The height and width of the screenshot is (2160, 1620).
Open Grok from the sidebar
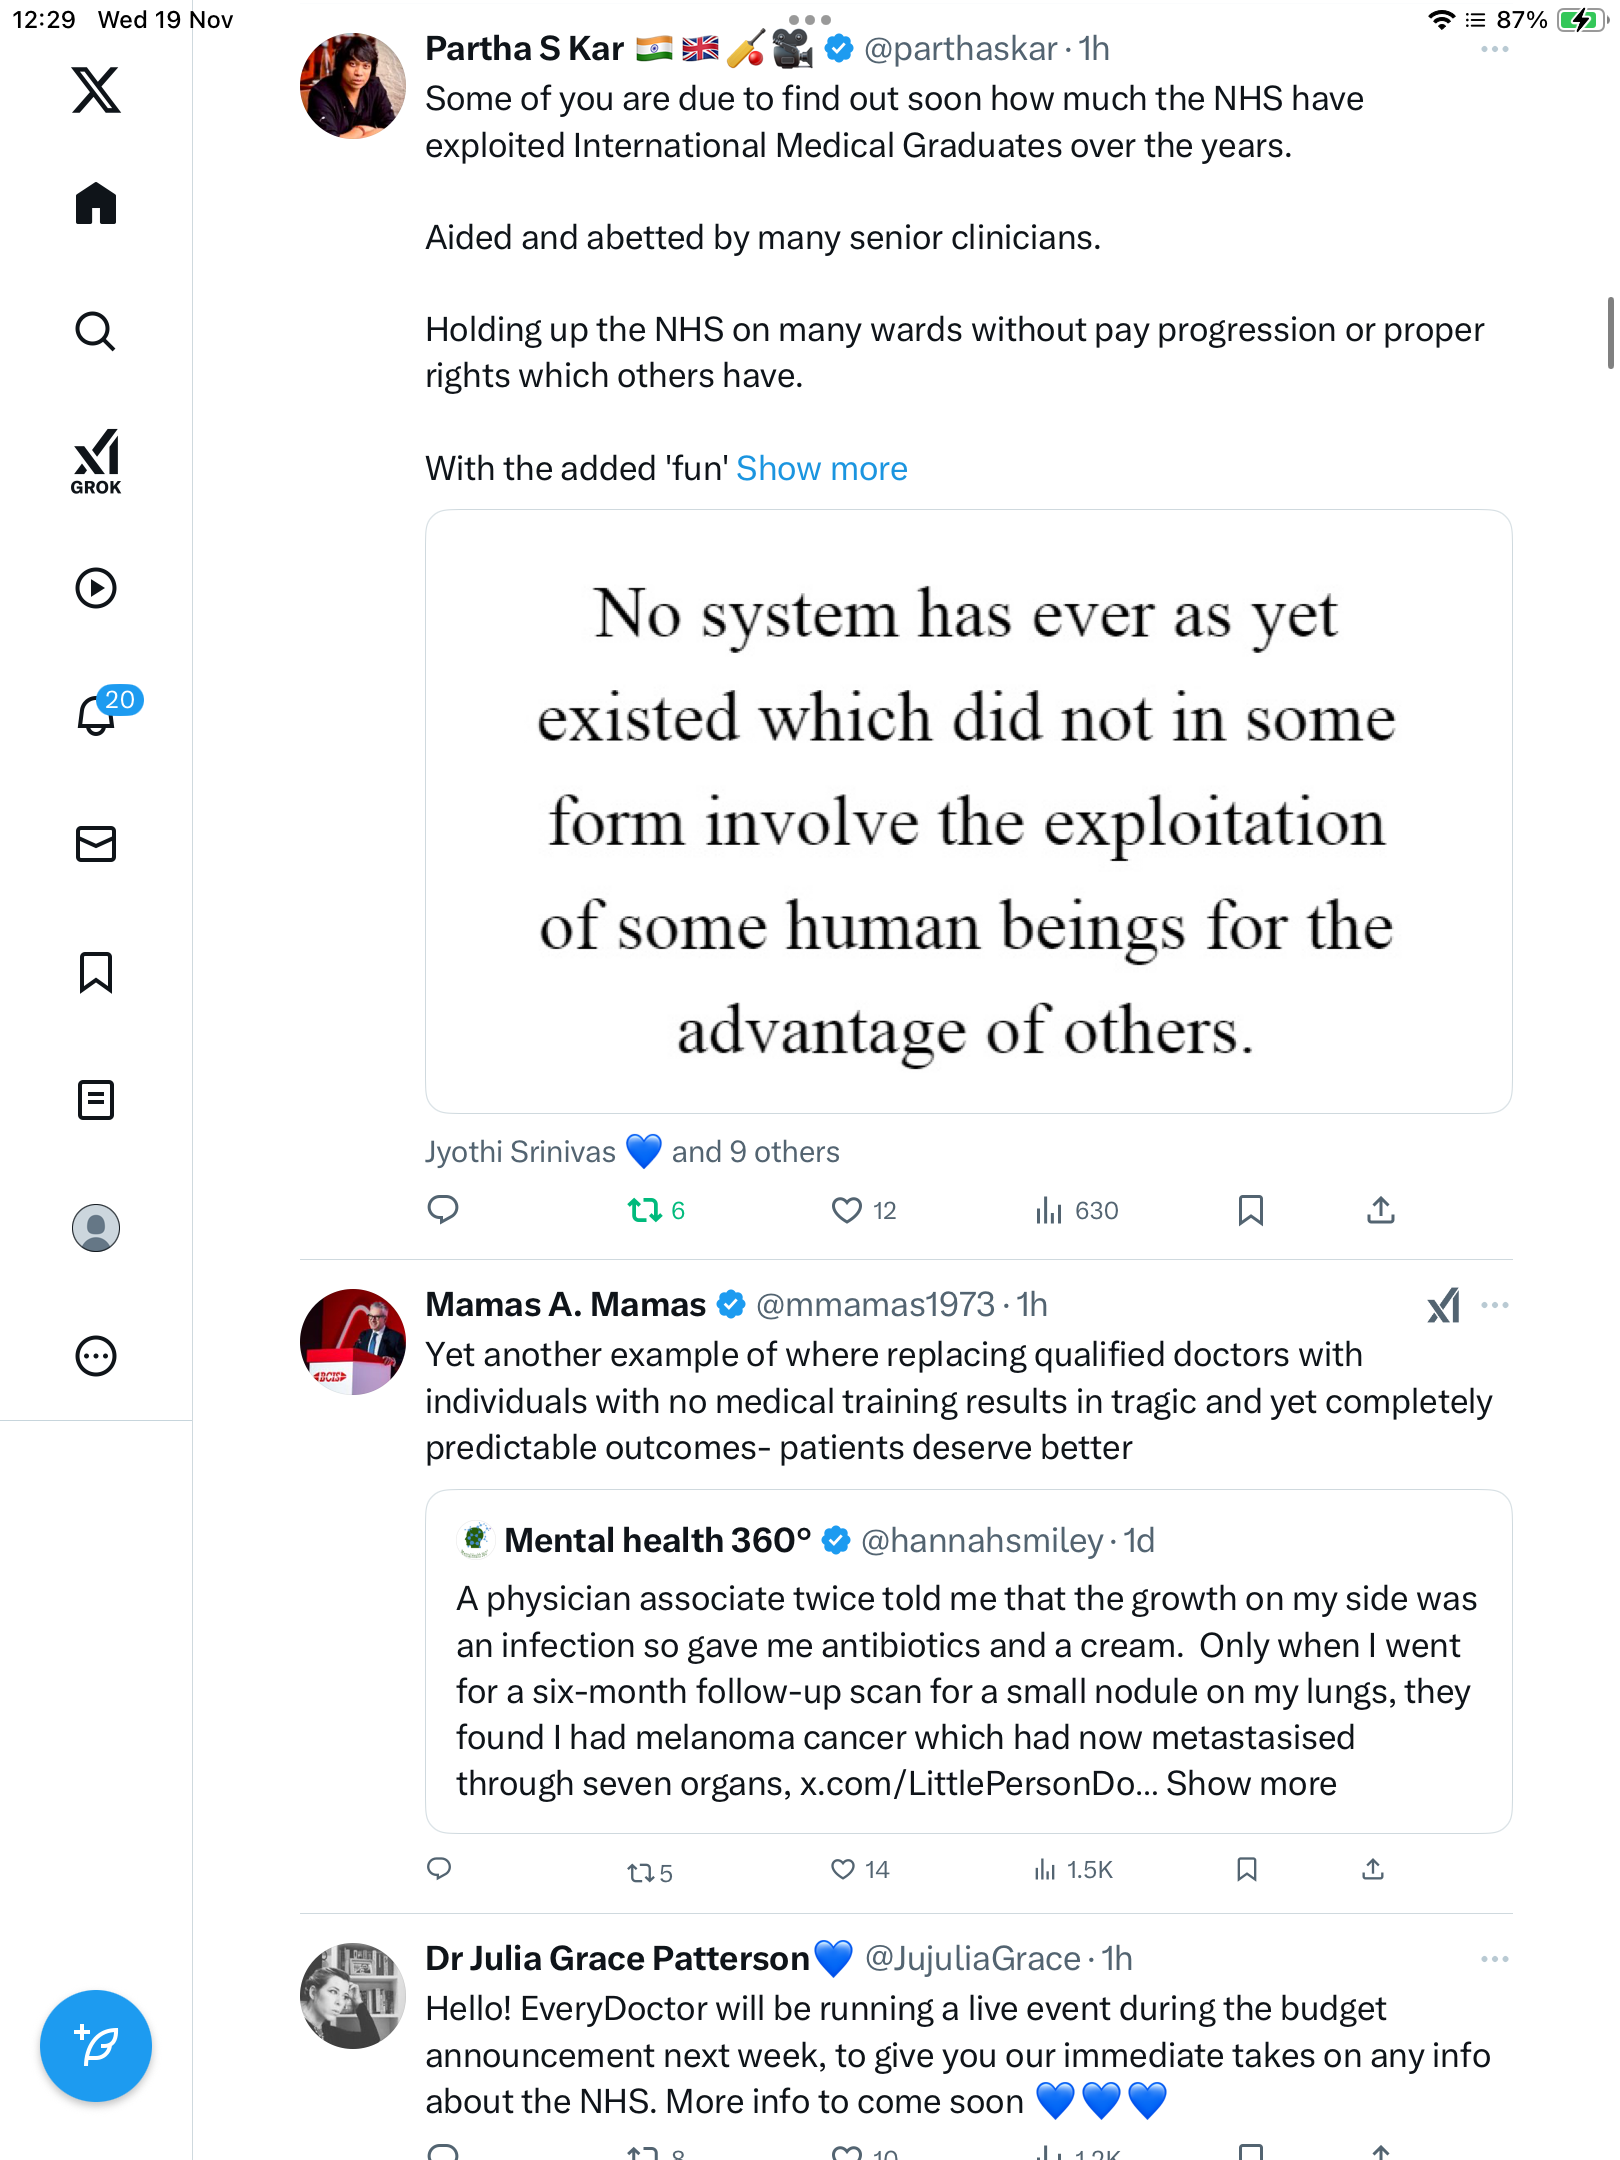click(96, 461)
